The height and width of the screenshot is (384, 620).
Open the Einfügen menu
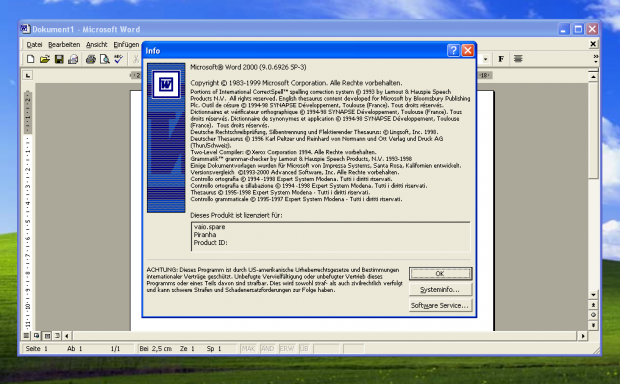[x=126, y=44]
